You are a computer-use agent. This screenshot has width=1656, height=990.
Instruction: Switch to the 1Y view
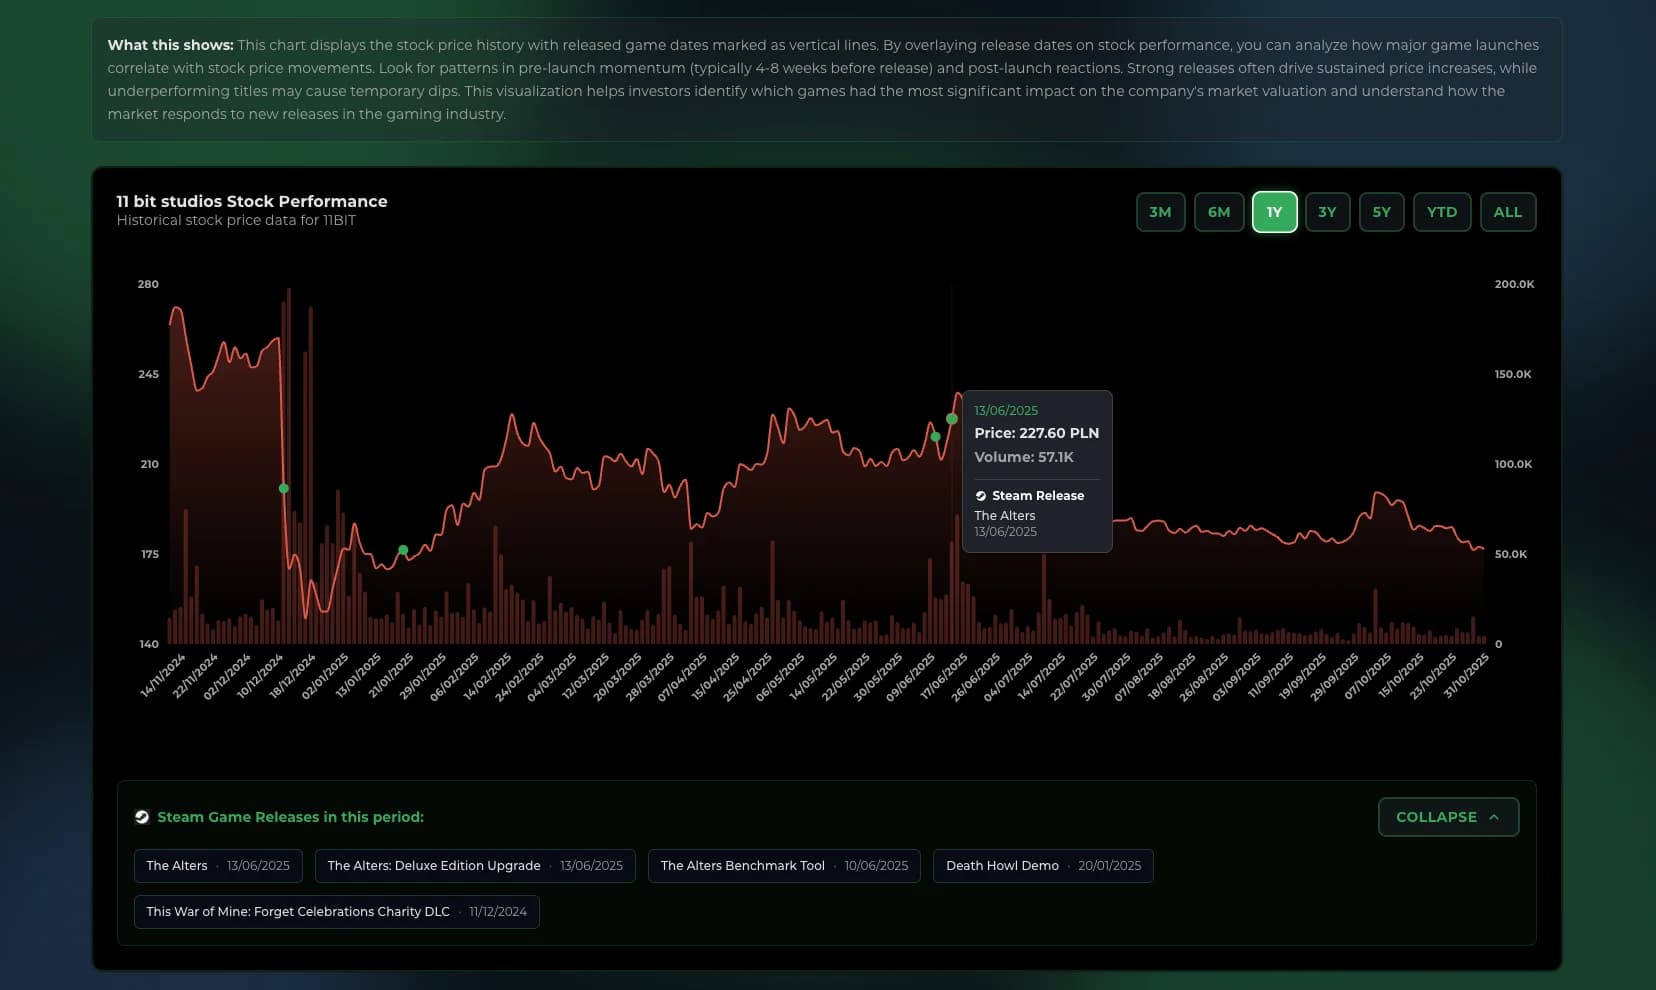[1275, 211]
